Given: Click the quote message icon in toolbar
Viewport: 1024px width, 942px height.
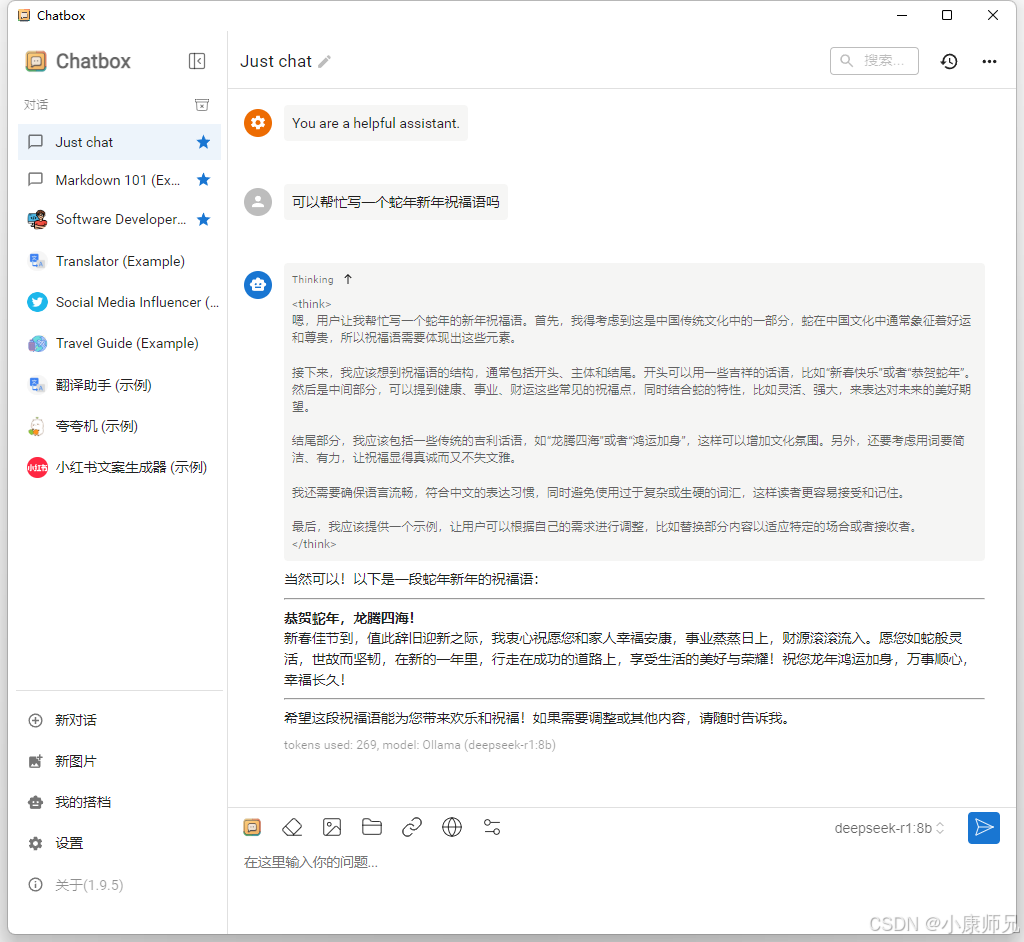Looking at the screenshot, I should point(252,827).
